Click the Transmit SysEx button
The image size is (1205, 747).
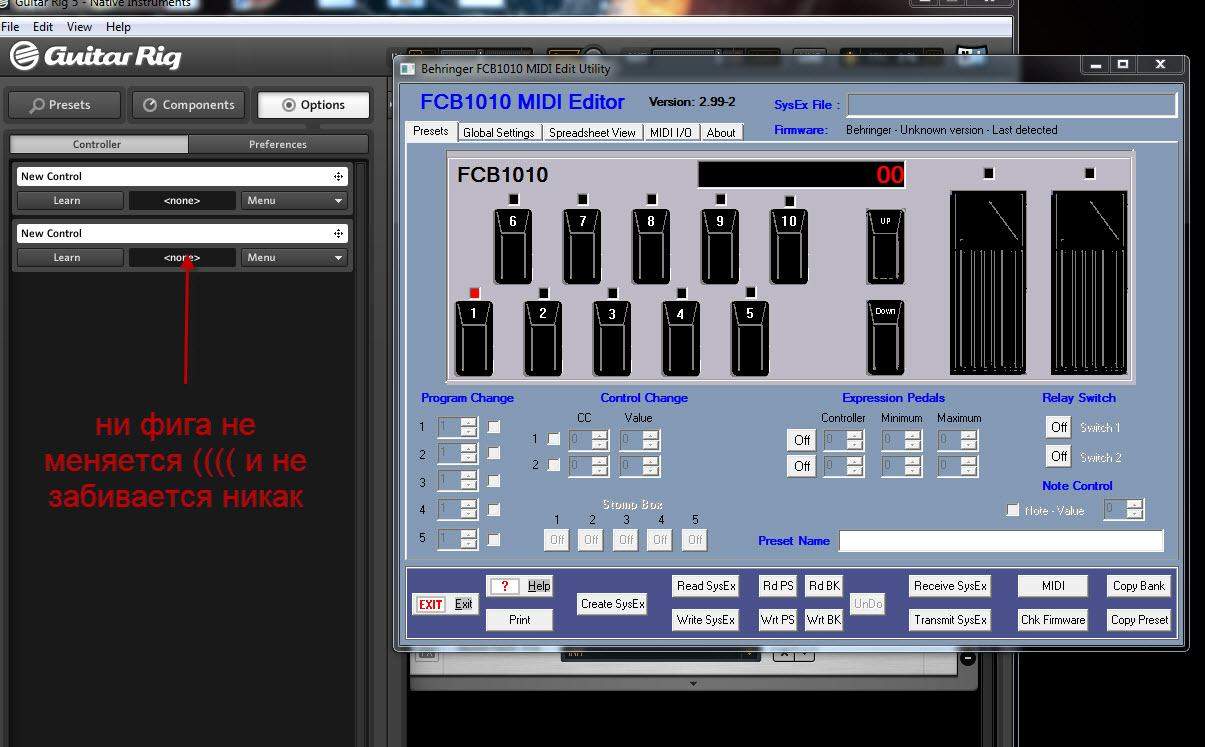(950, 620)
